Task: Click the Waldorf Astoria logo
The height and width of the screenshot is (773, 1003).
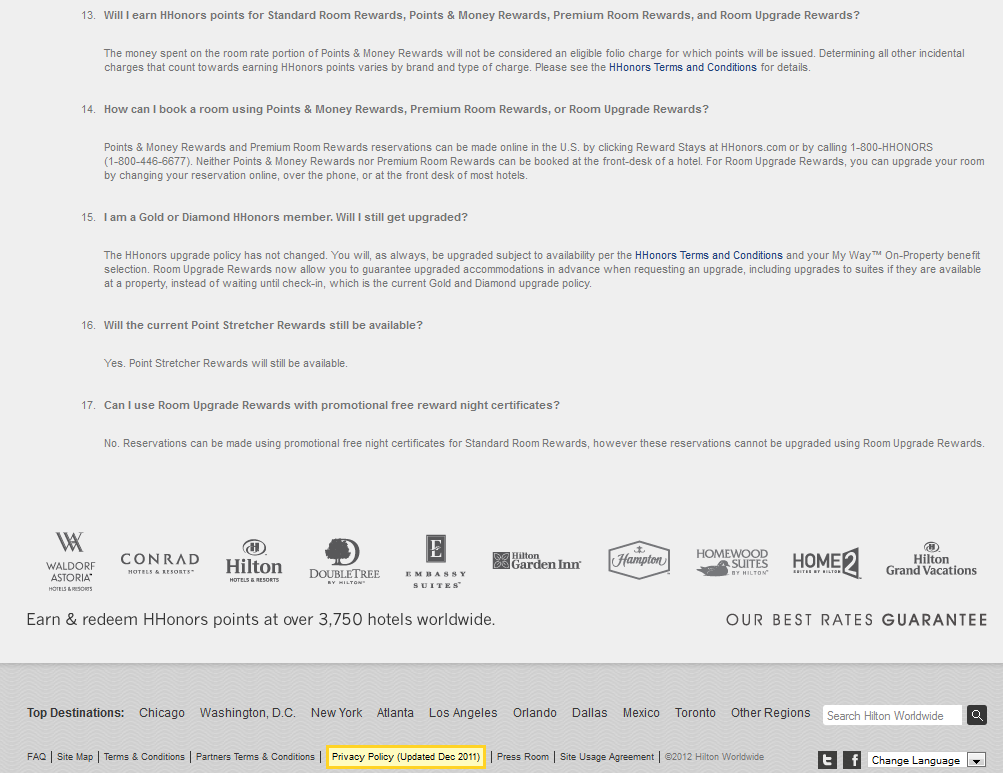Action: coord(70,560)
